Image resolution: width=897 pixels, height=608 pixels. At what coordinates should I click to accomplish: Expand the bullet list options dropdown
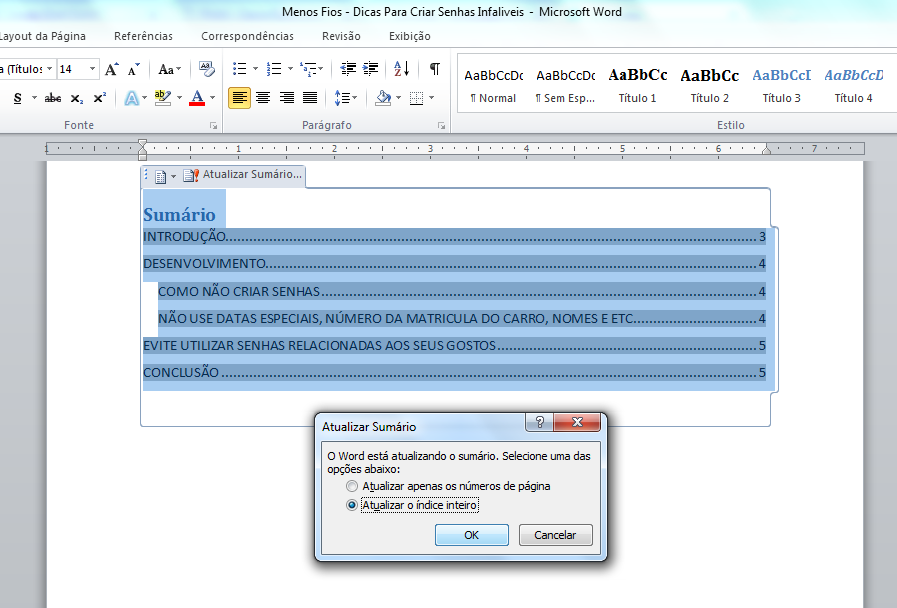[254, 67]
